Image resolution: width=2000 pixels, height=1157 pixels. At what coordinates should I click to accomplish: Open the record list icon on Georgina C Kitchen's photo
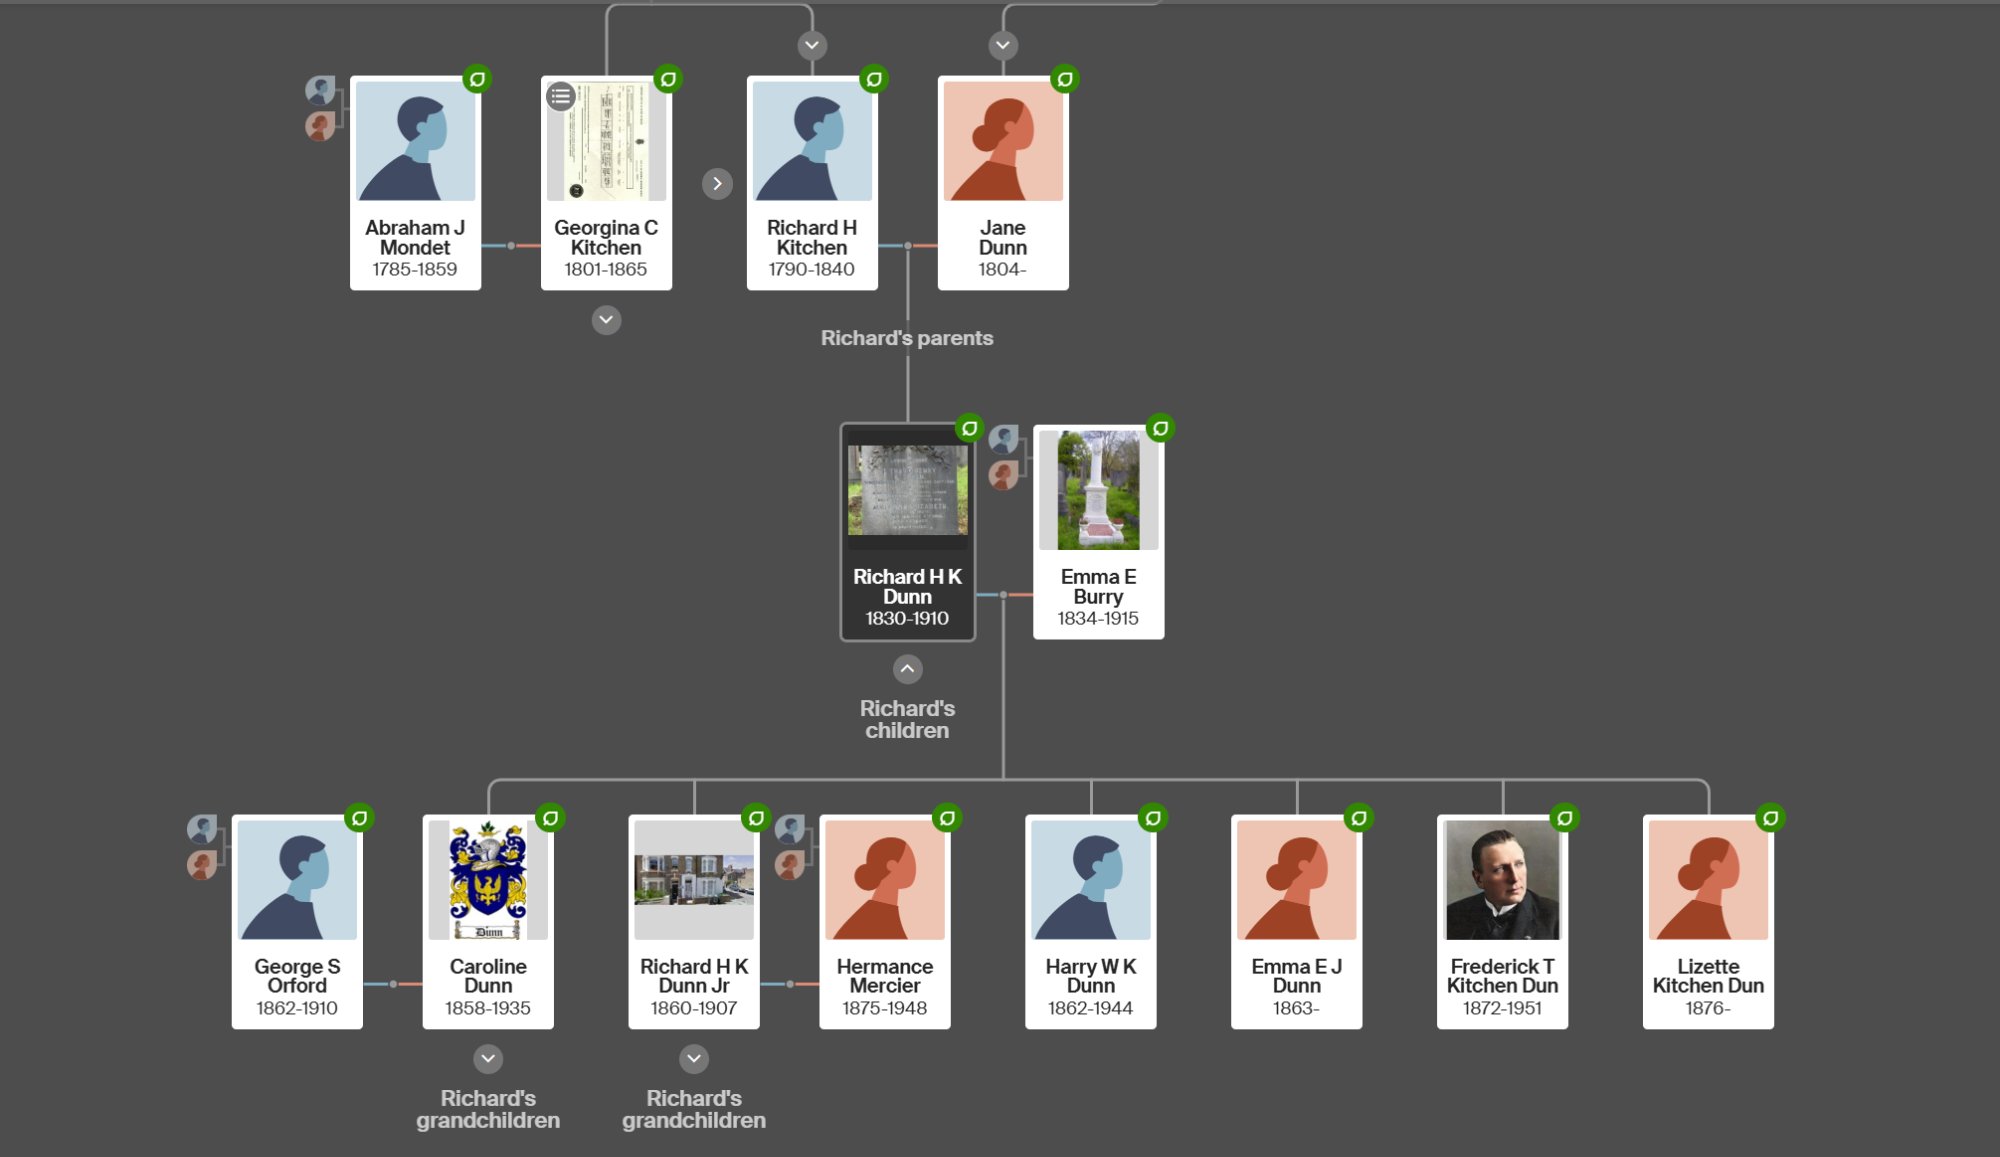(x=561, y=97)
